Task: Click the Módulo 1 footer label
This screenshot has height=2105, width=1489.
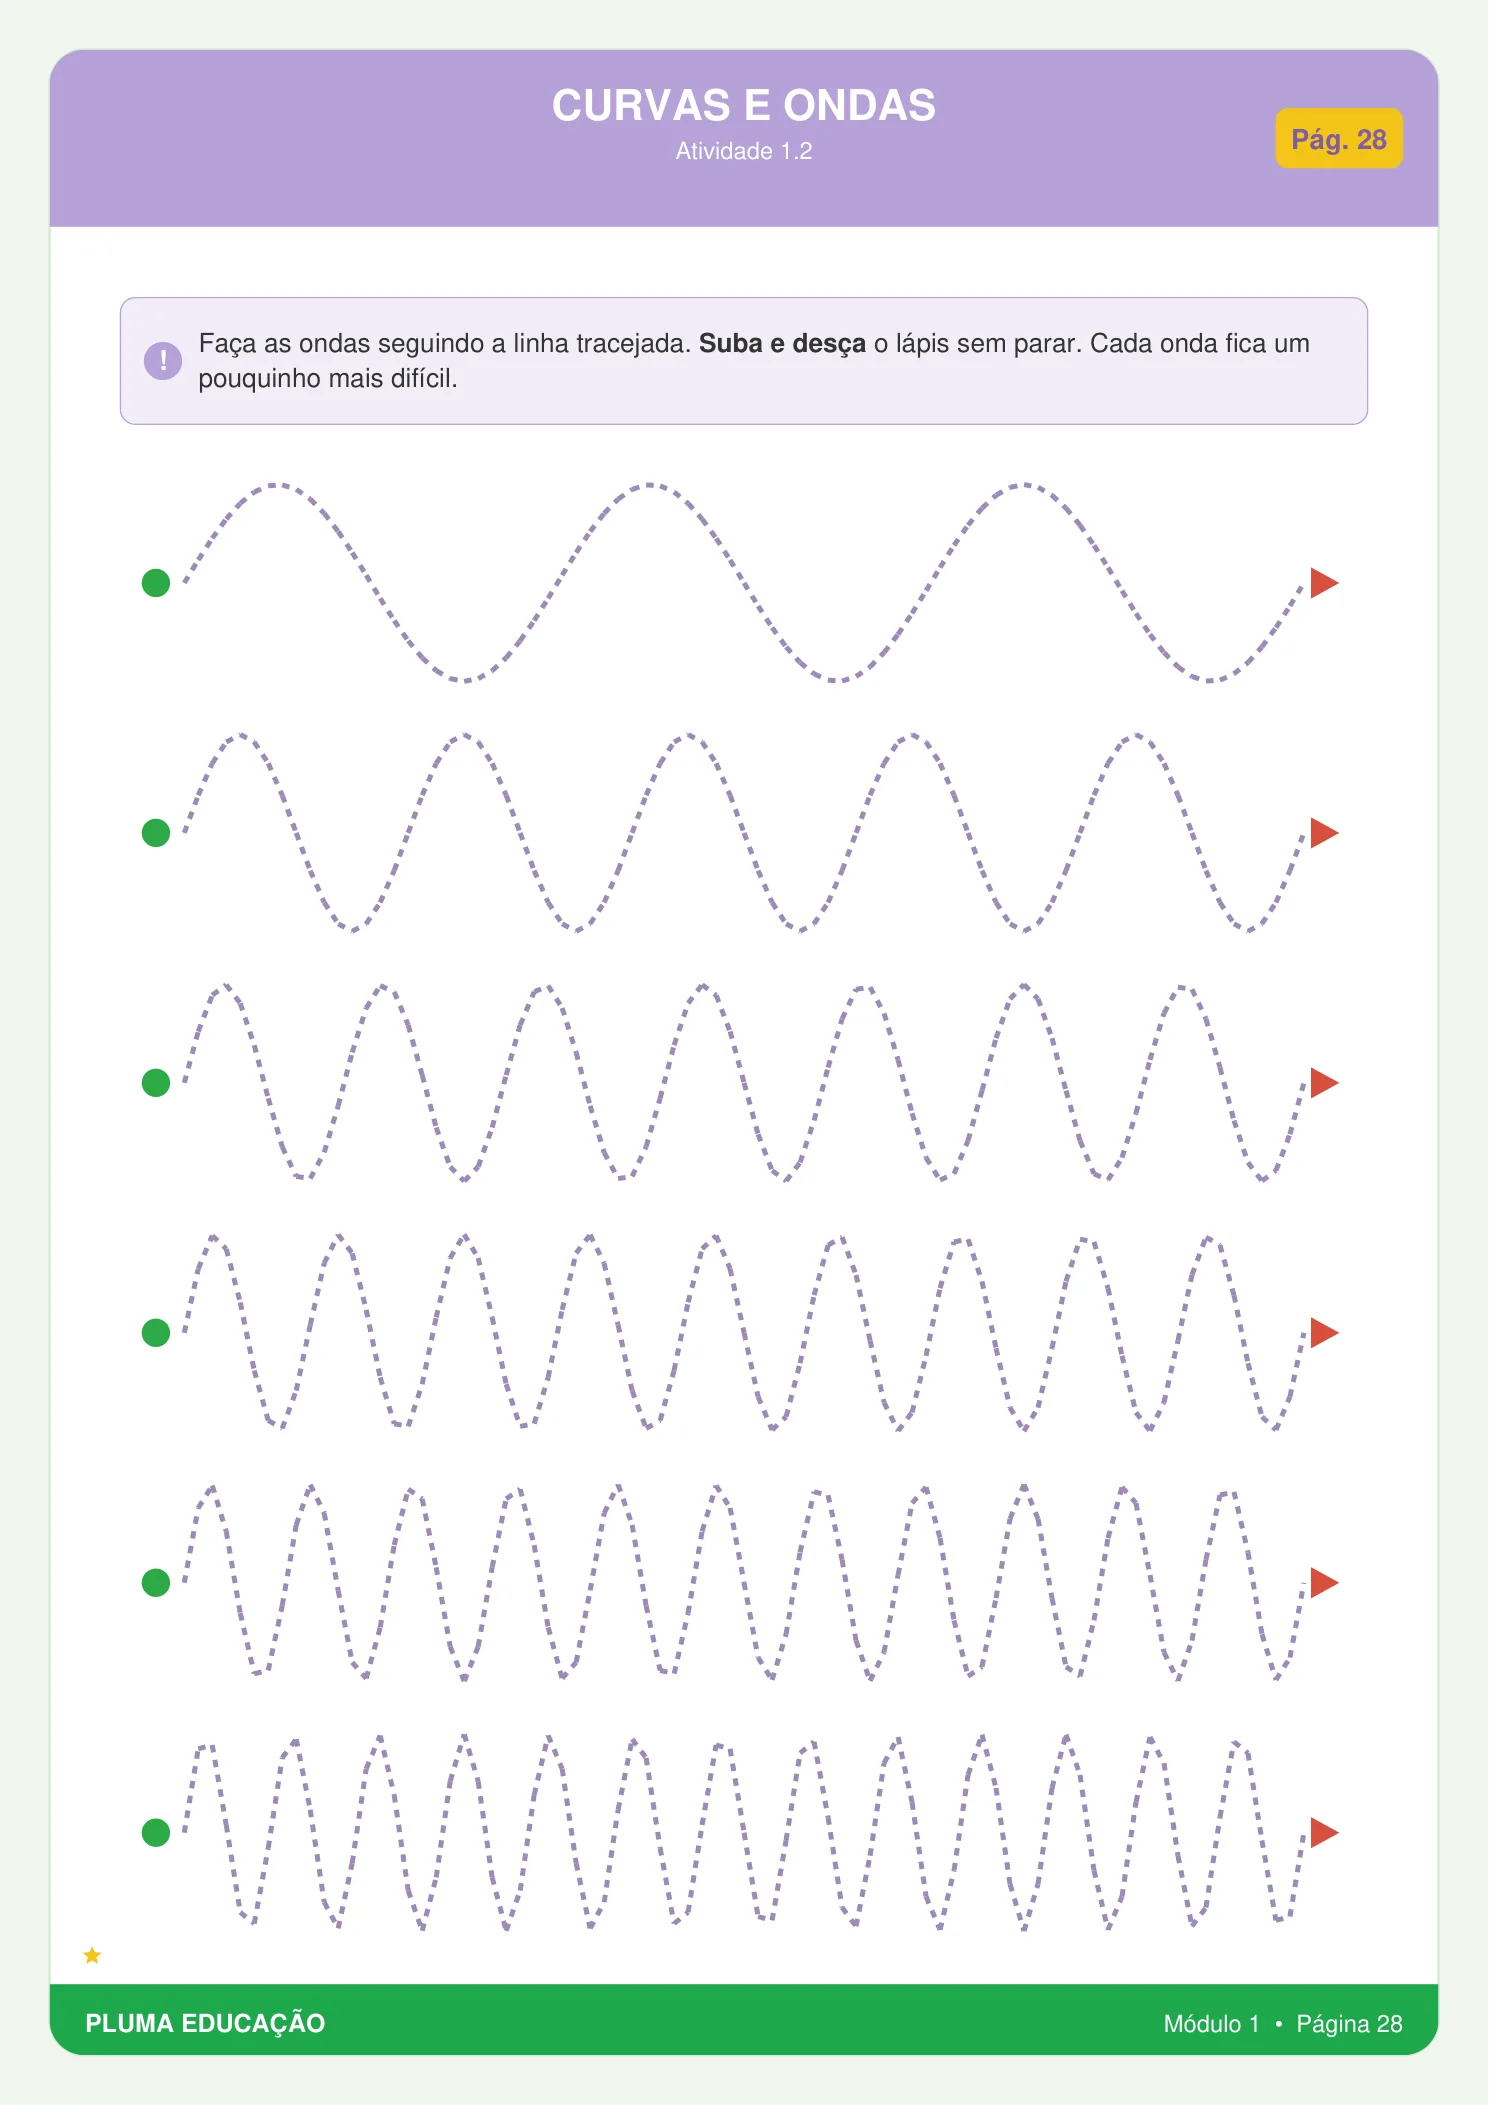Action: point(1211,2024)
